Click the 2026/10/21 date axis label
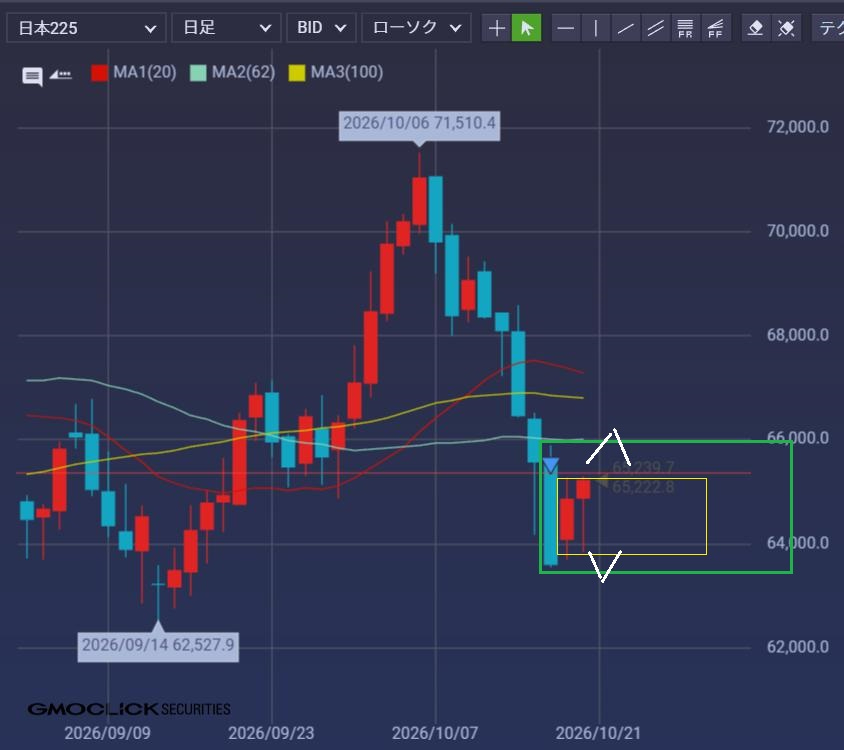The height and width of the screenshot is (750, 844). [599, 733]
